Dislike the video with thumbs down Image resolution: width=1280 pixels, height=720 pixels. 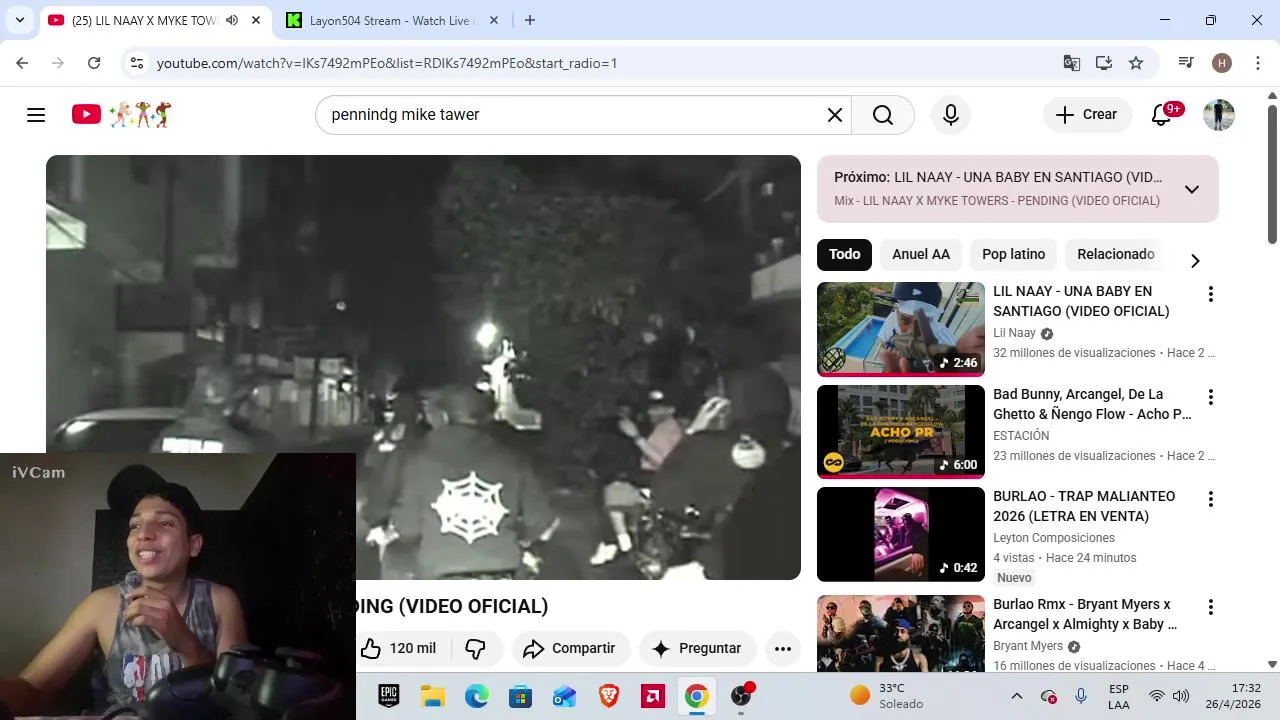(476, 648)
